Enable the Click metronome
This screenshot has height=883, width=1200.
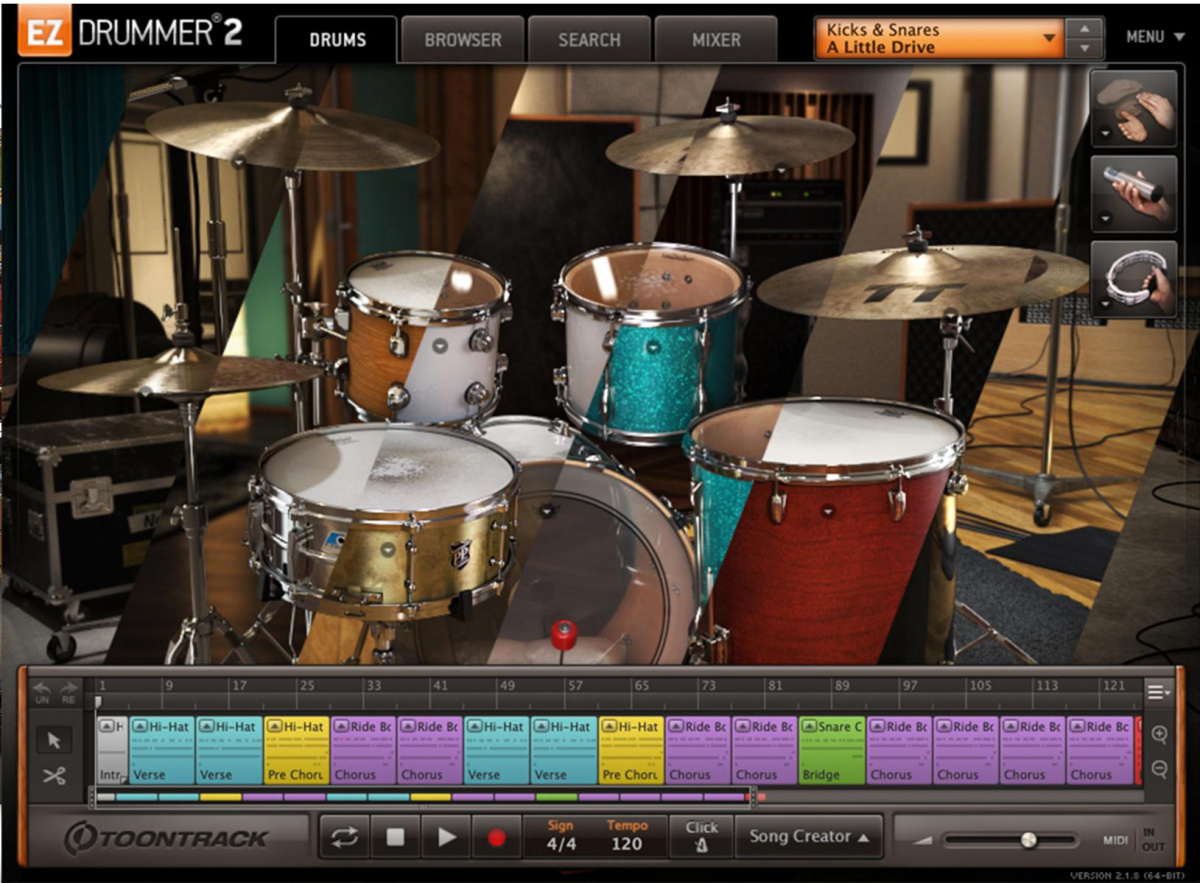pos(701,838)
